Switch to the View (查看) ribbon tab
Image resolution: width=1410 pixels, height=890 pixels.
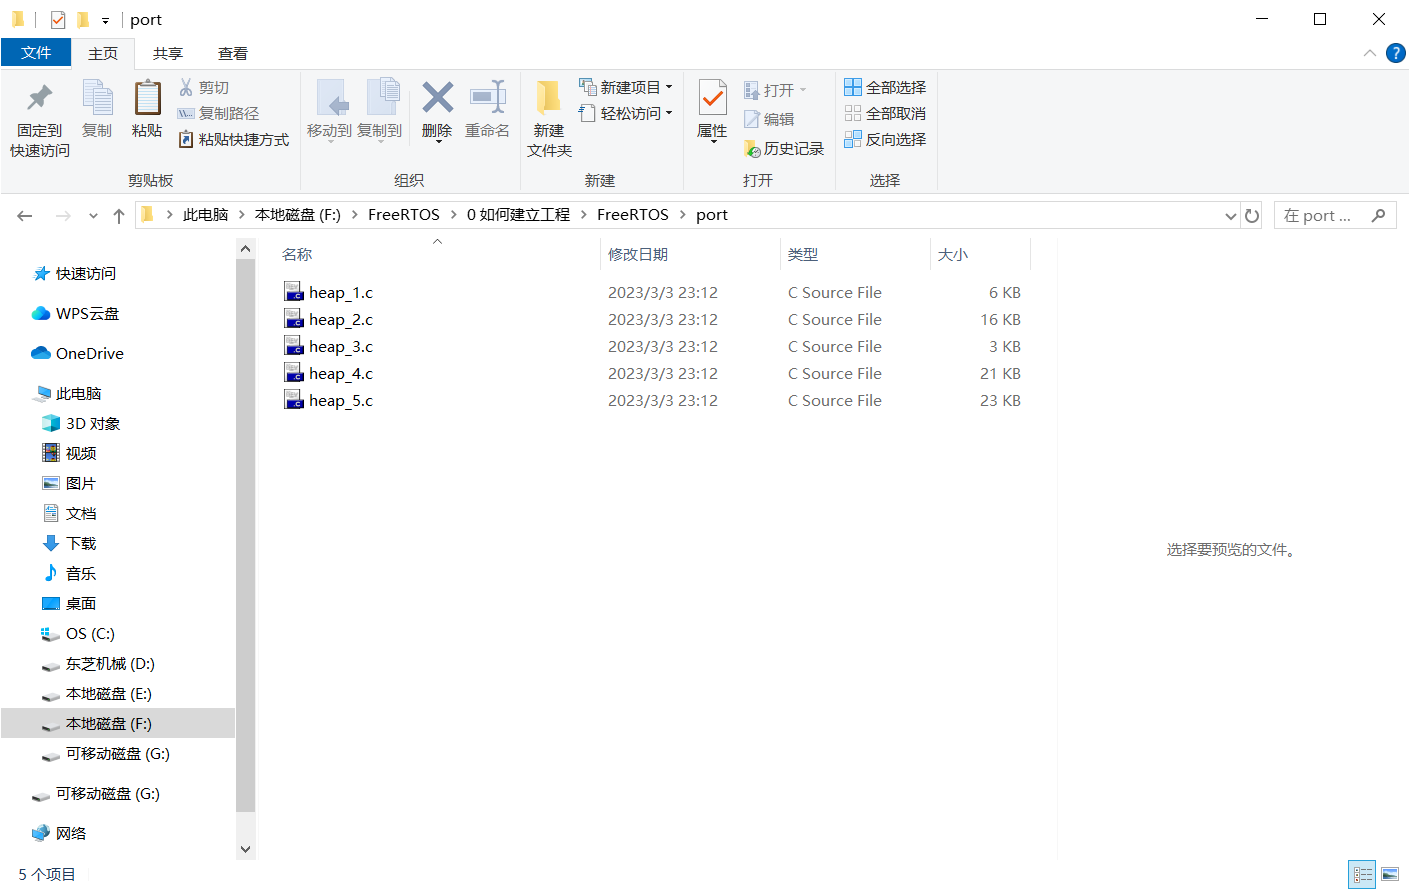point(233,54)
